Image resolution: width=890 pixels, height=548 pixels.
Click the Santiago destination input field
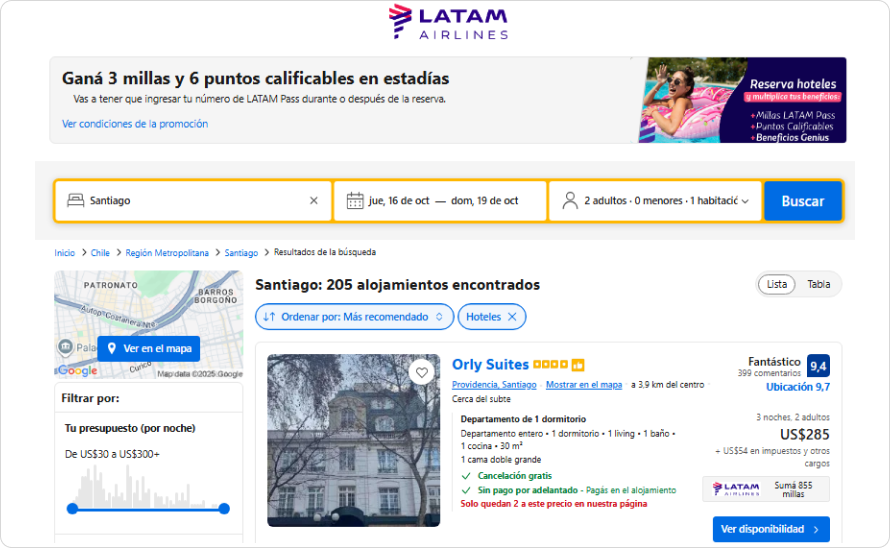point(193,200)
